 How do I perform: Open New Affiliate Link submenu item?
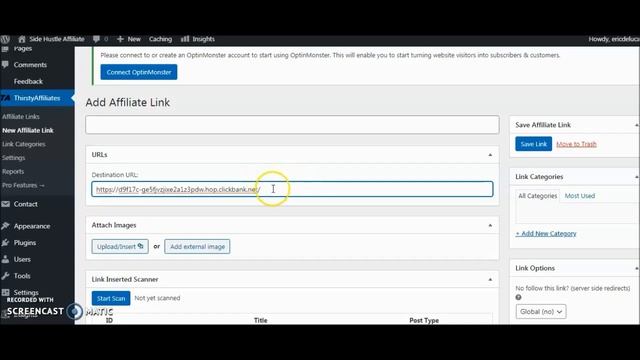pos(28,131)
